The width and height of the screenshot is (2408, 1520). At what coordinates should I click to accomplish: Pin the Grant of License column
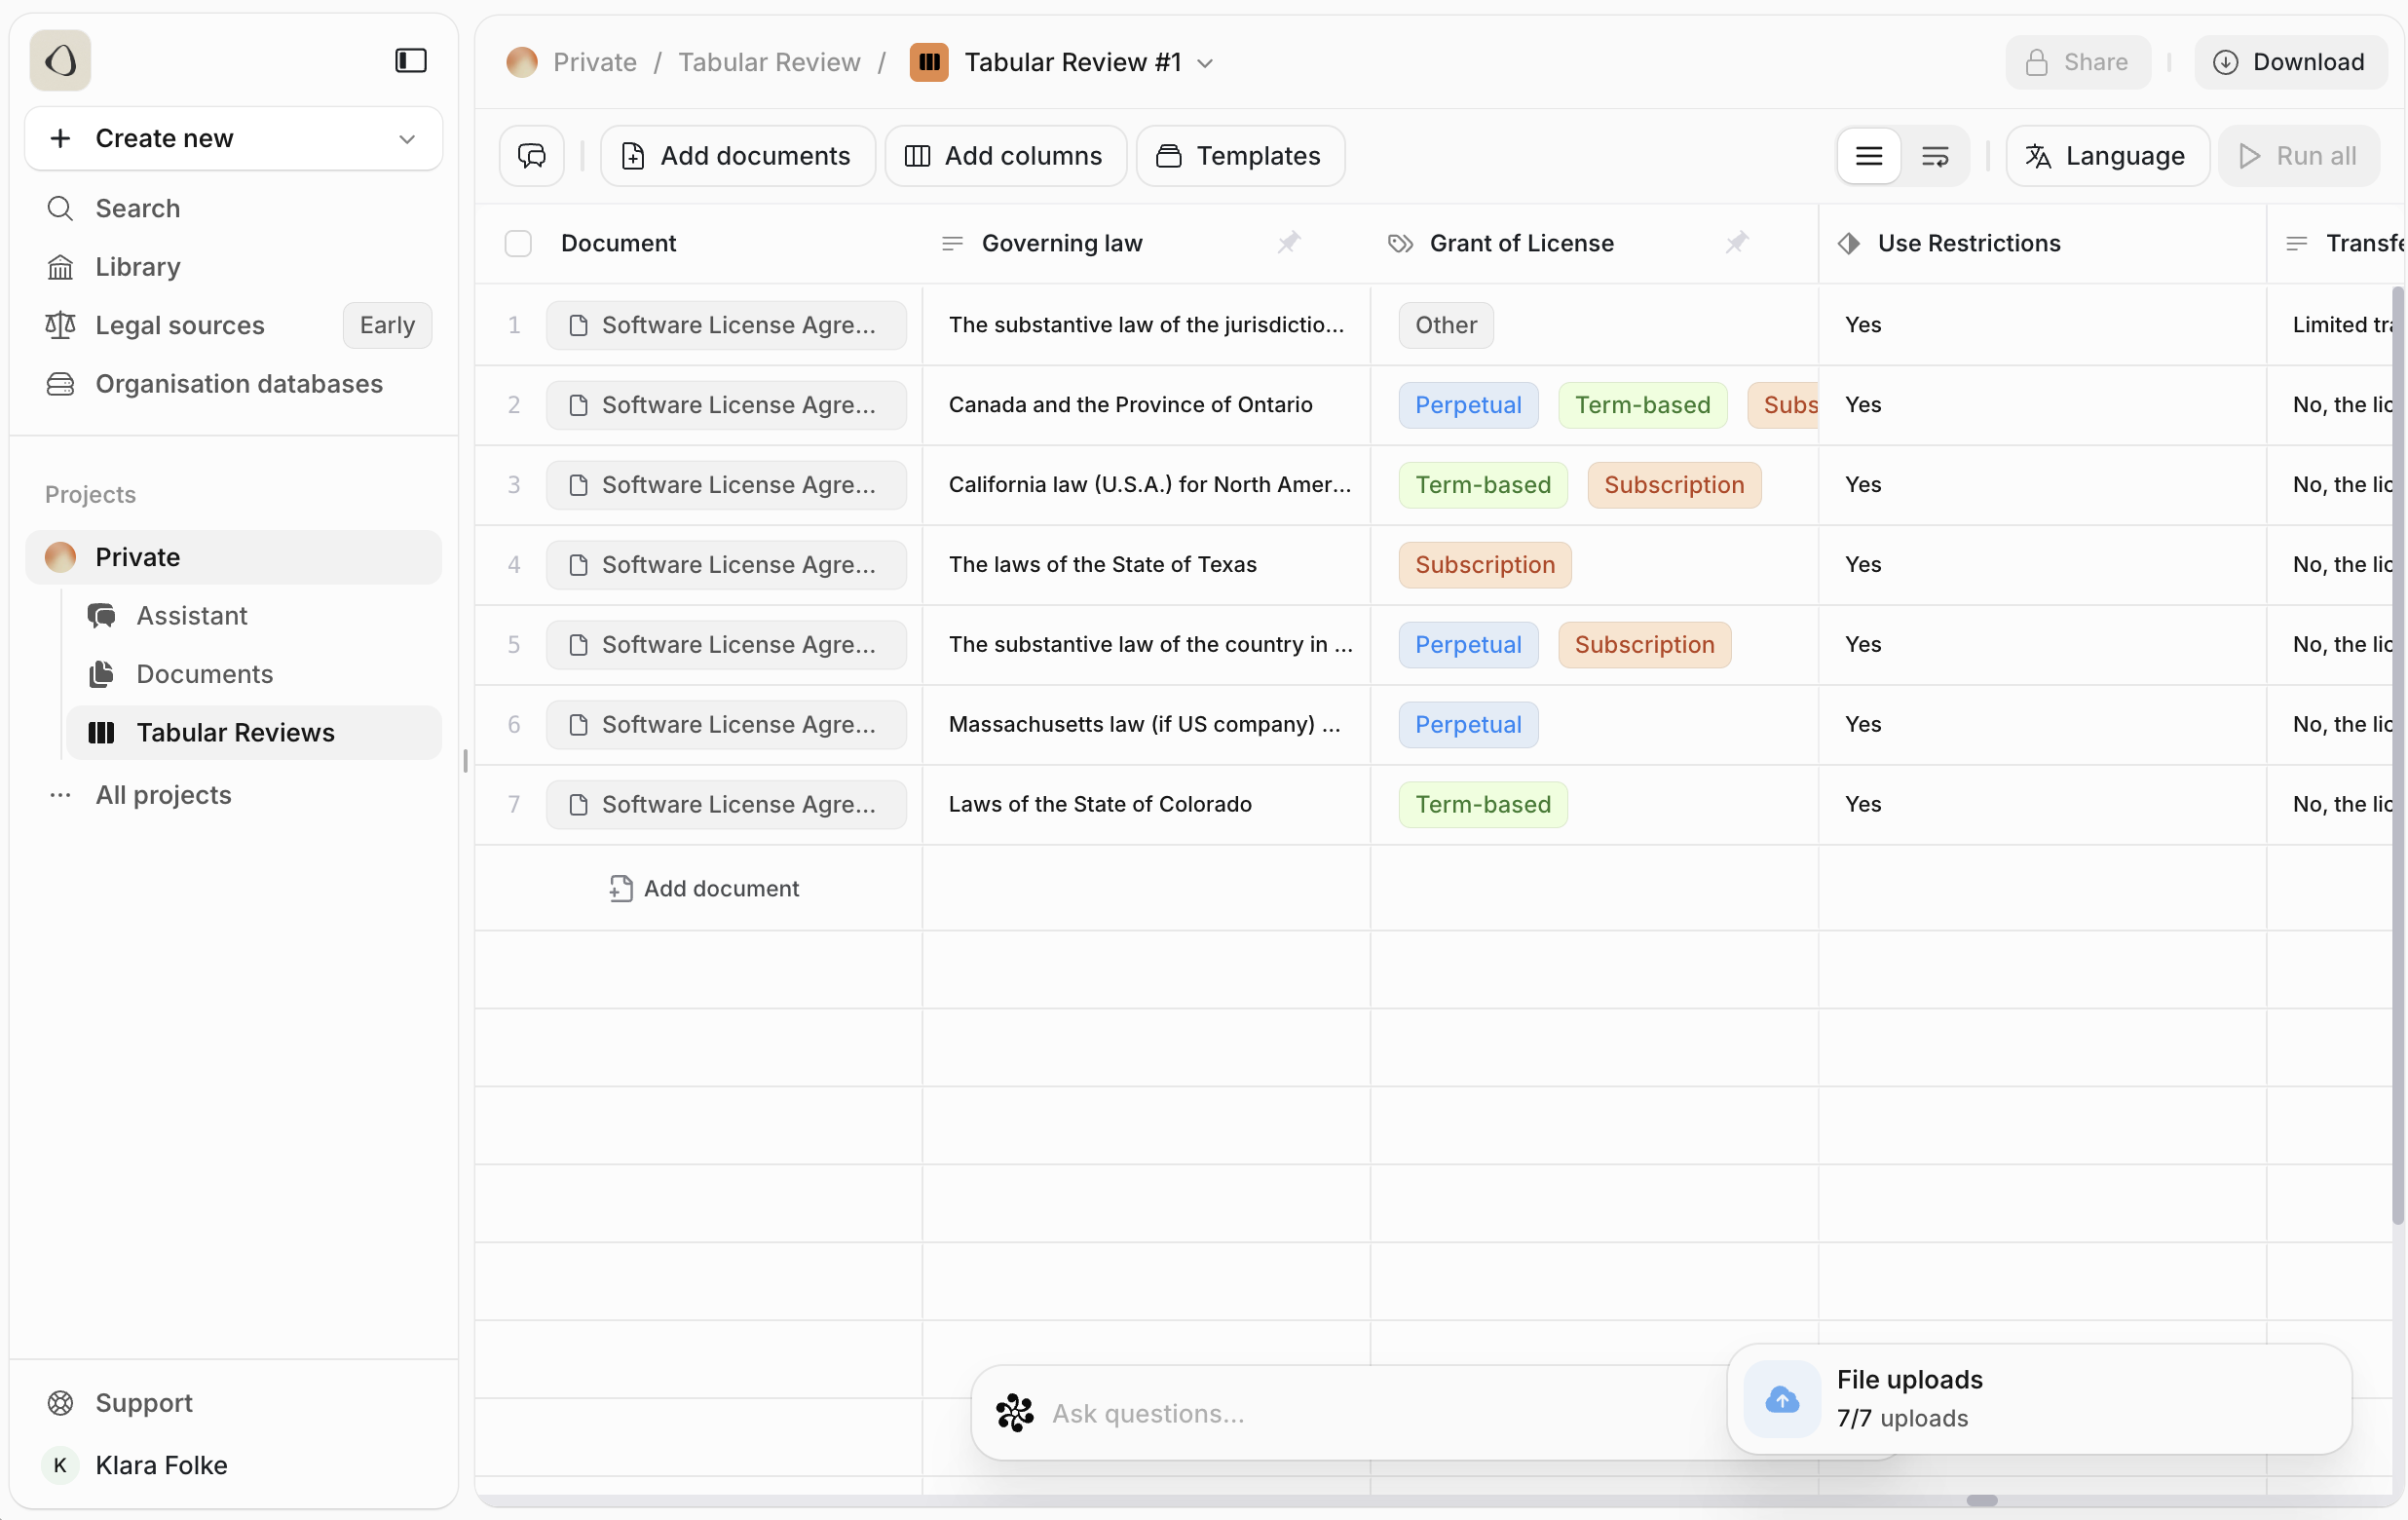click(1736, 243)
